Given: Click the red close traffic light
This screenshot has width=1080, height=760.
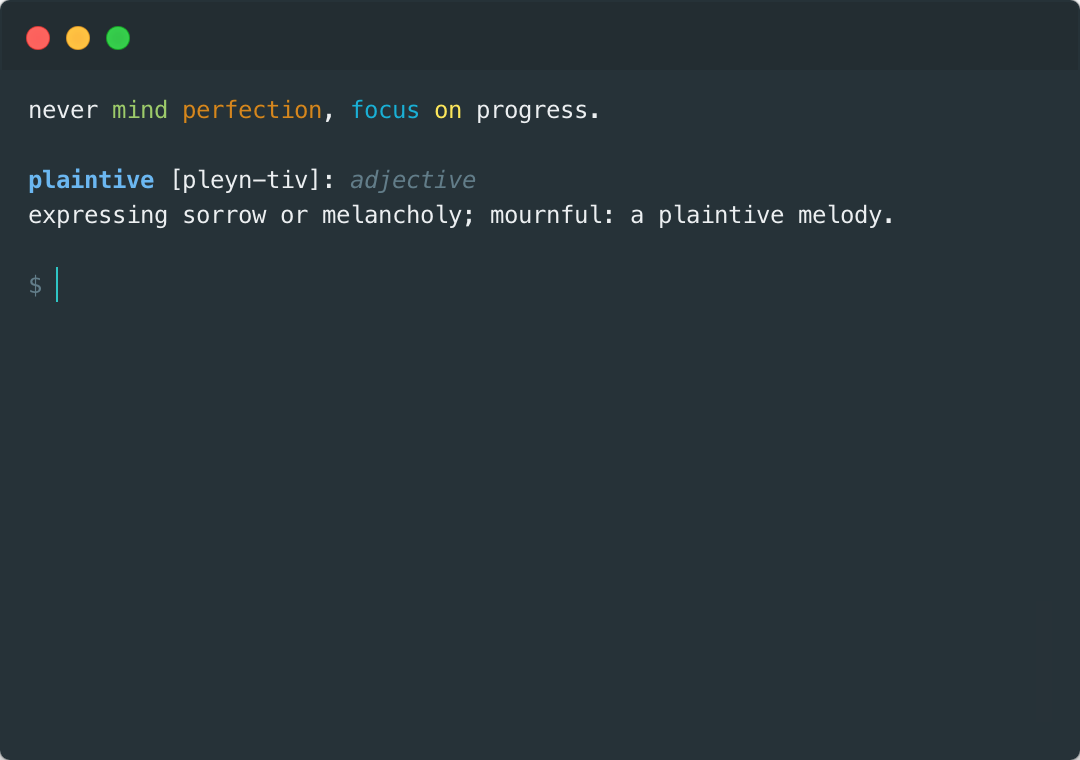Looking at the screenshot, I should point(38,37).
